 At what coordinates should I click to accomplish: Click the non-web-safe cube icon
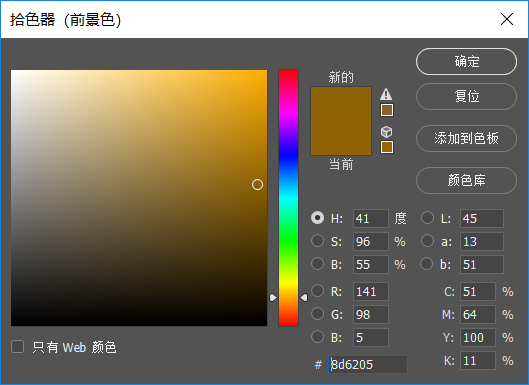pos(386,132)
